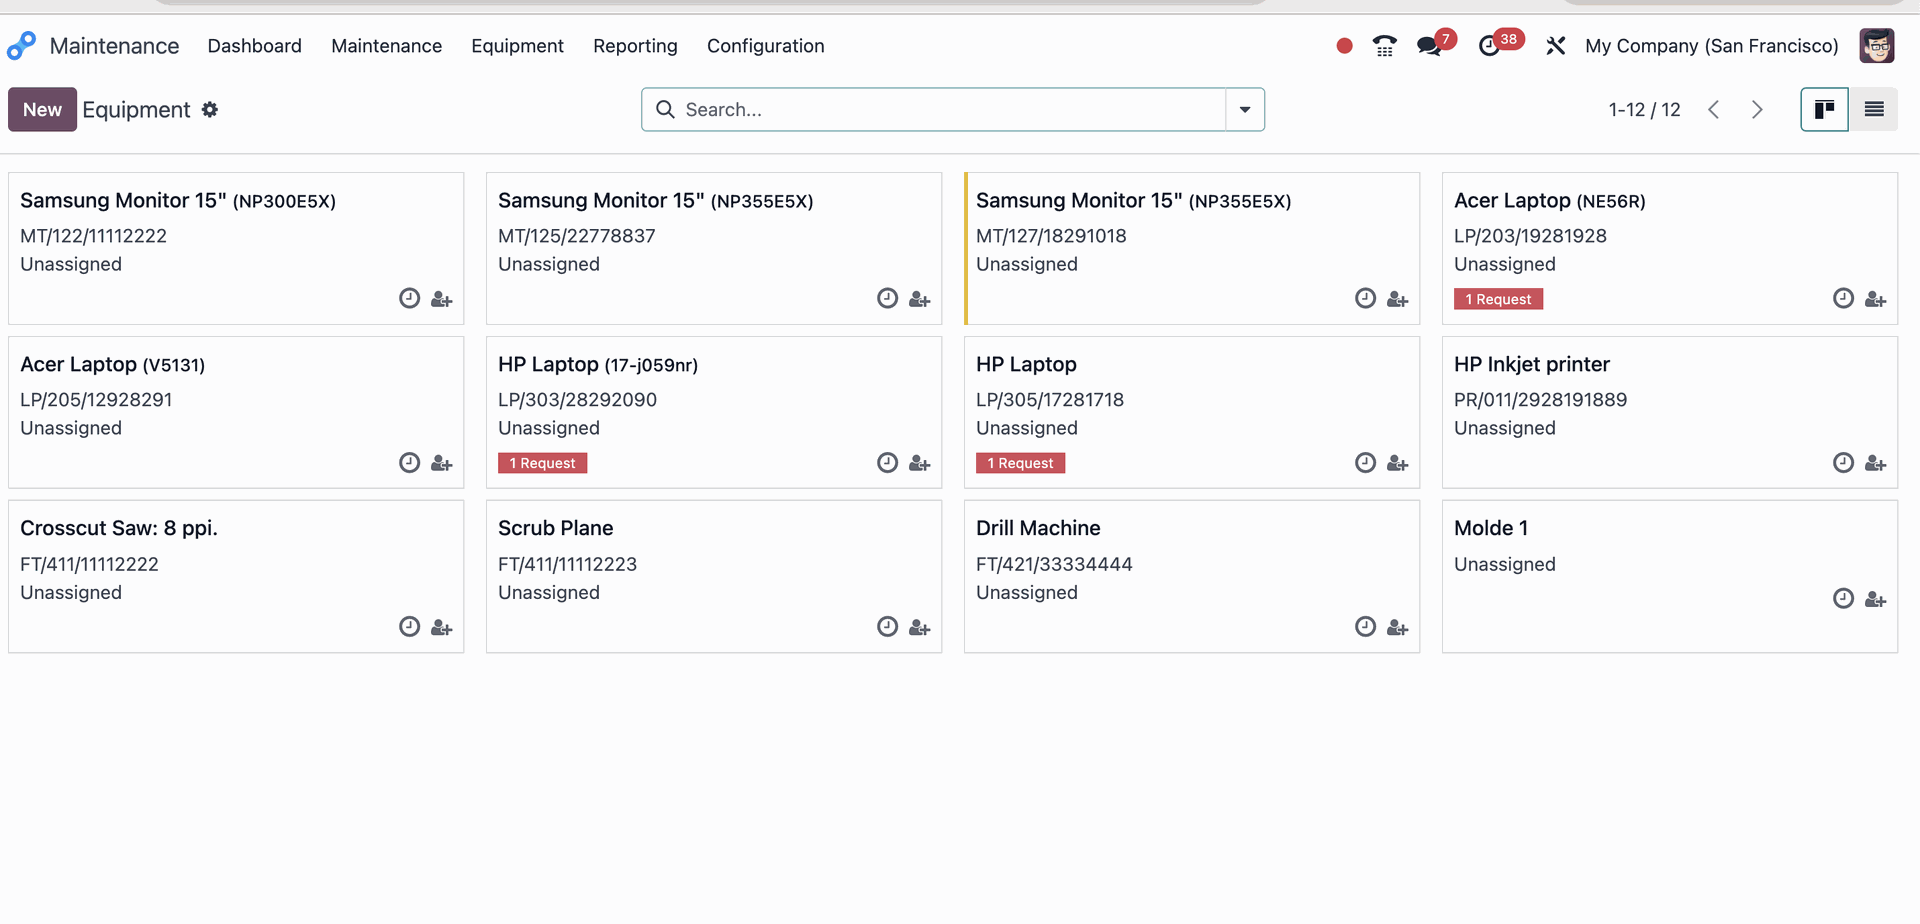The width and height of the screenshot is (1920, 924).
Task: Click activity clock on Samsung Monitor MT/122/11112222 card
Action: click(x=409, y=298)
